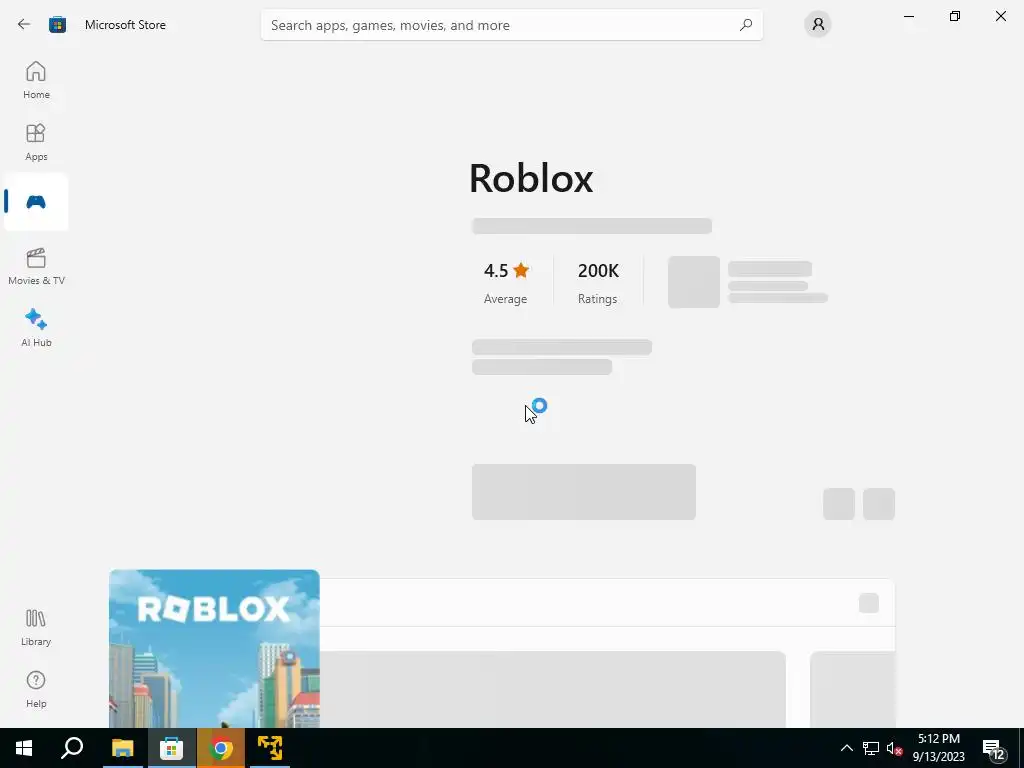Viewport: 1024px width, 768px height.
Task: Go back with the back arrow
Action: tap(24, 25)
